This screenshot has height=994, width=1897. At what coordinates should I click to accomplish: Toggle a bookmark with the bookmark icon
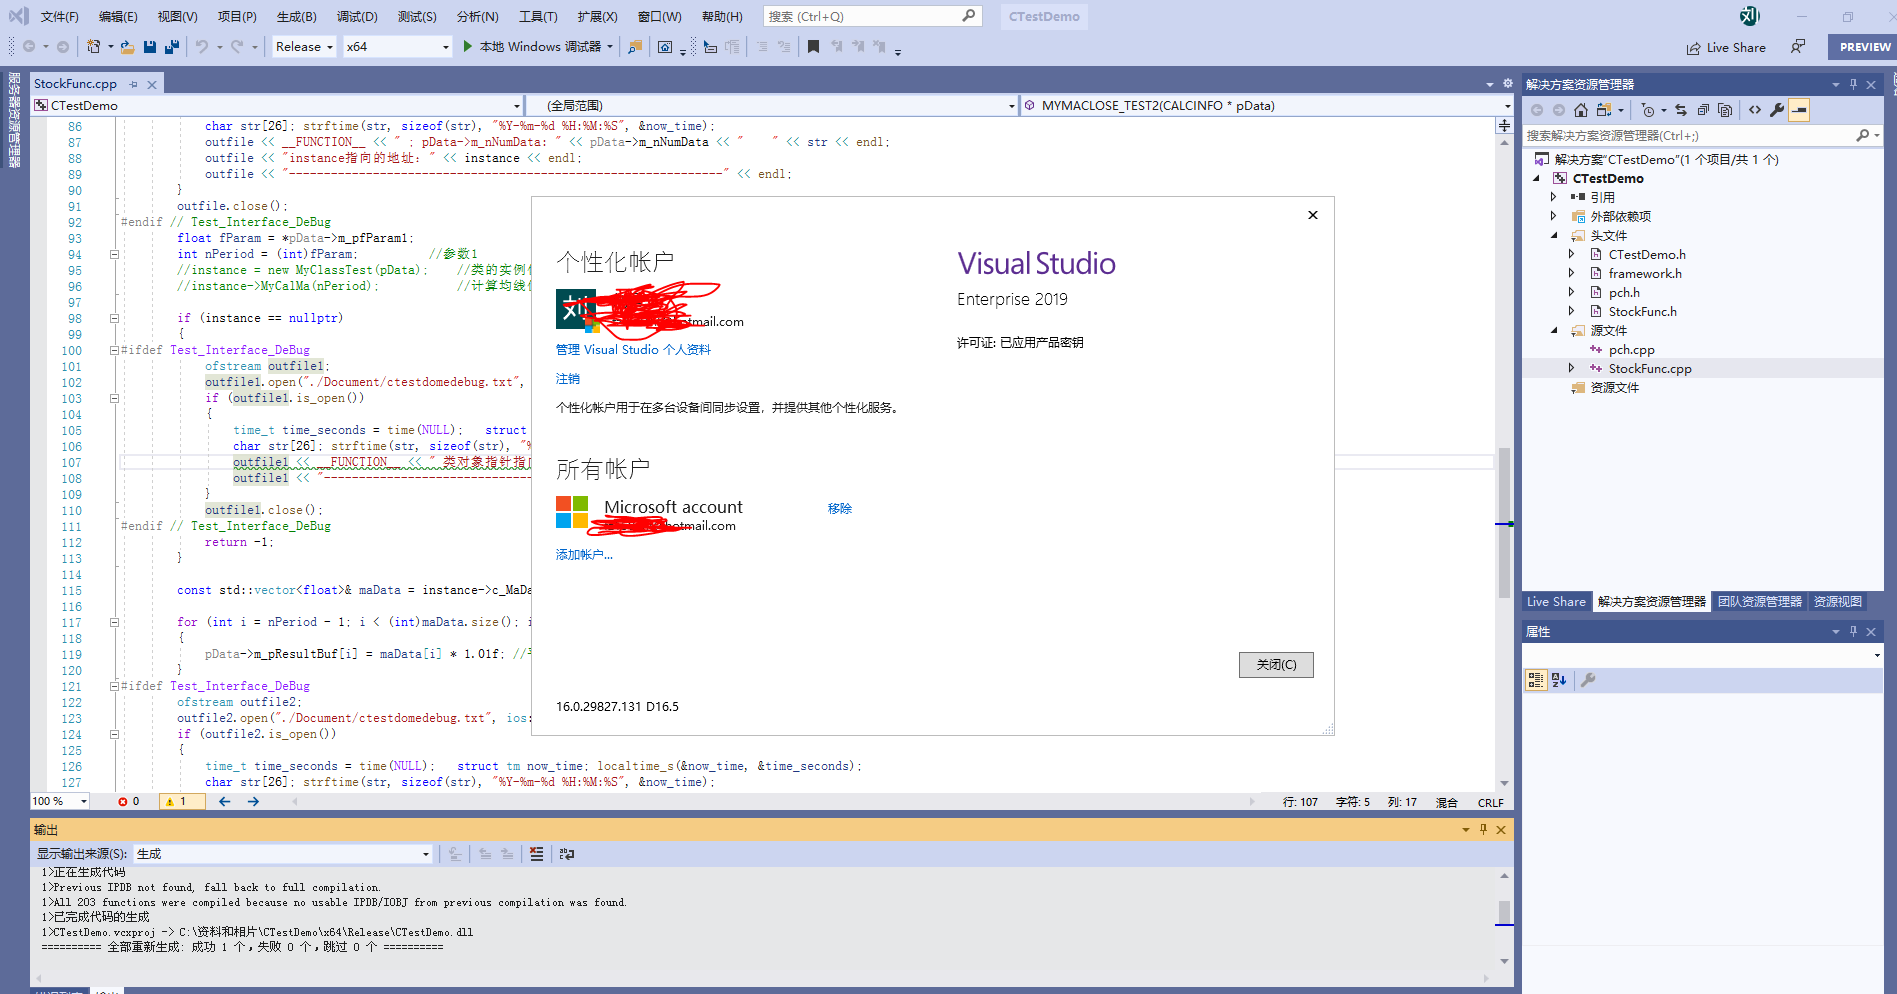click(x=813, y=47)
